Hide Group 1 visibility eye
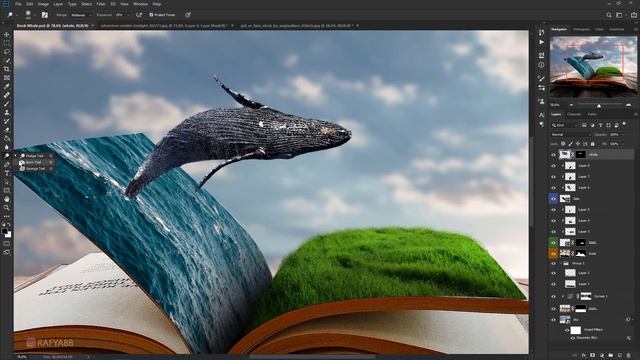Image resolution: width=640 pixels, height=360 pixels. (553, 264)
